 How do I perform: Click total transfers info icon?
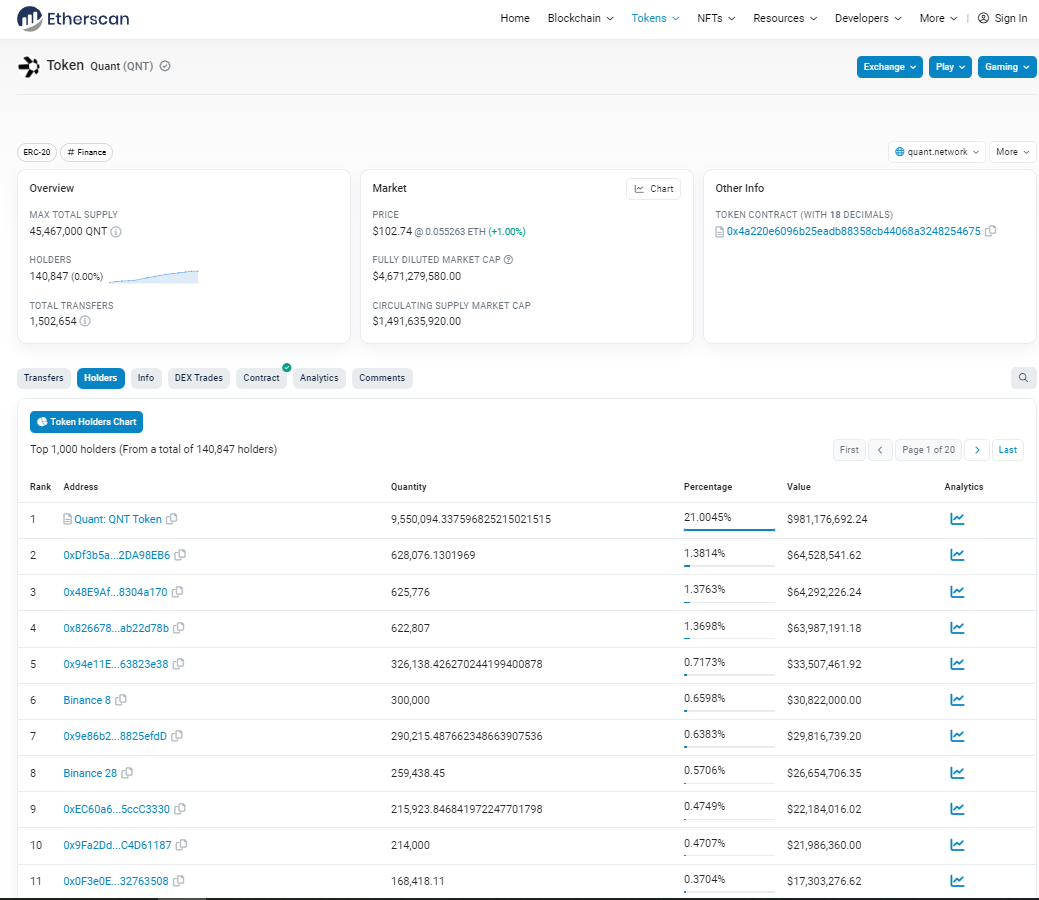[85, 321]
